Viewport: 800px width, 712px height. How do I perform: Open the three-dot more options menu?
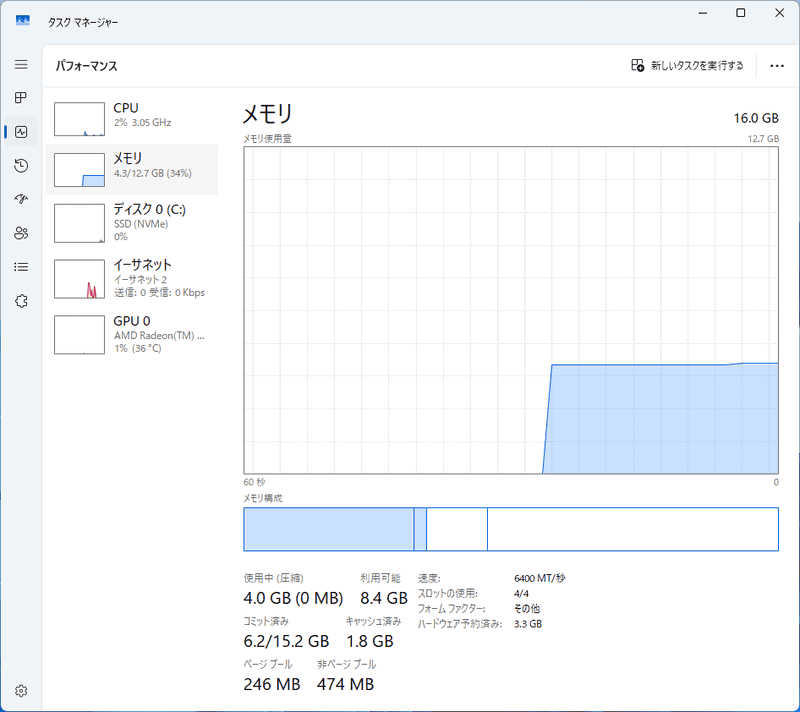click(777, 65)
